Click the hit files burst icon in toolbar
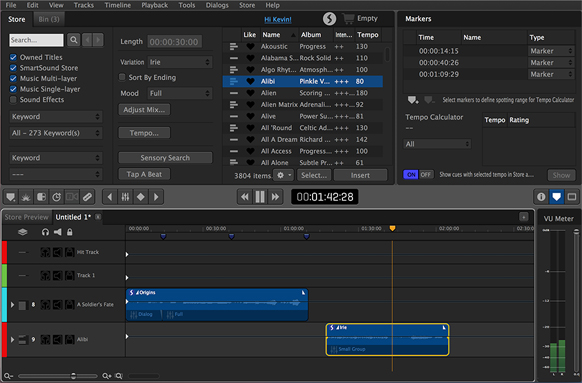The image size is (582, 383). pos(26,197)
